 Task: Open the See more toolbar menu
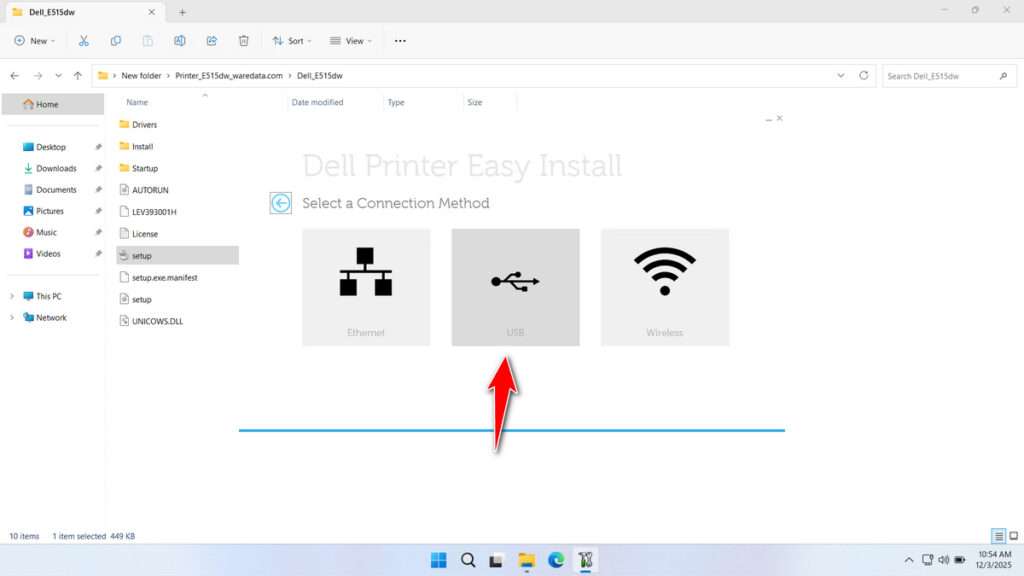[x=399, y=40]
